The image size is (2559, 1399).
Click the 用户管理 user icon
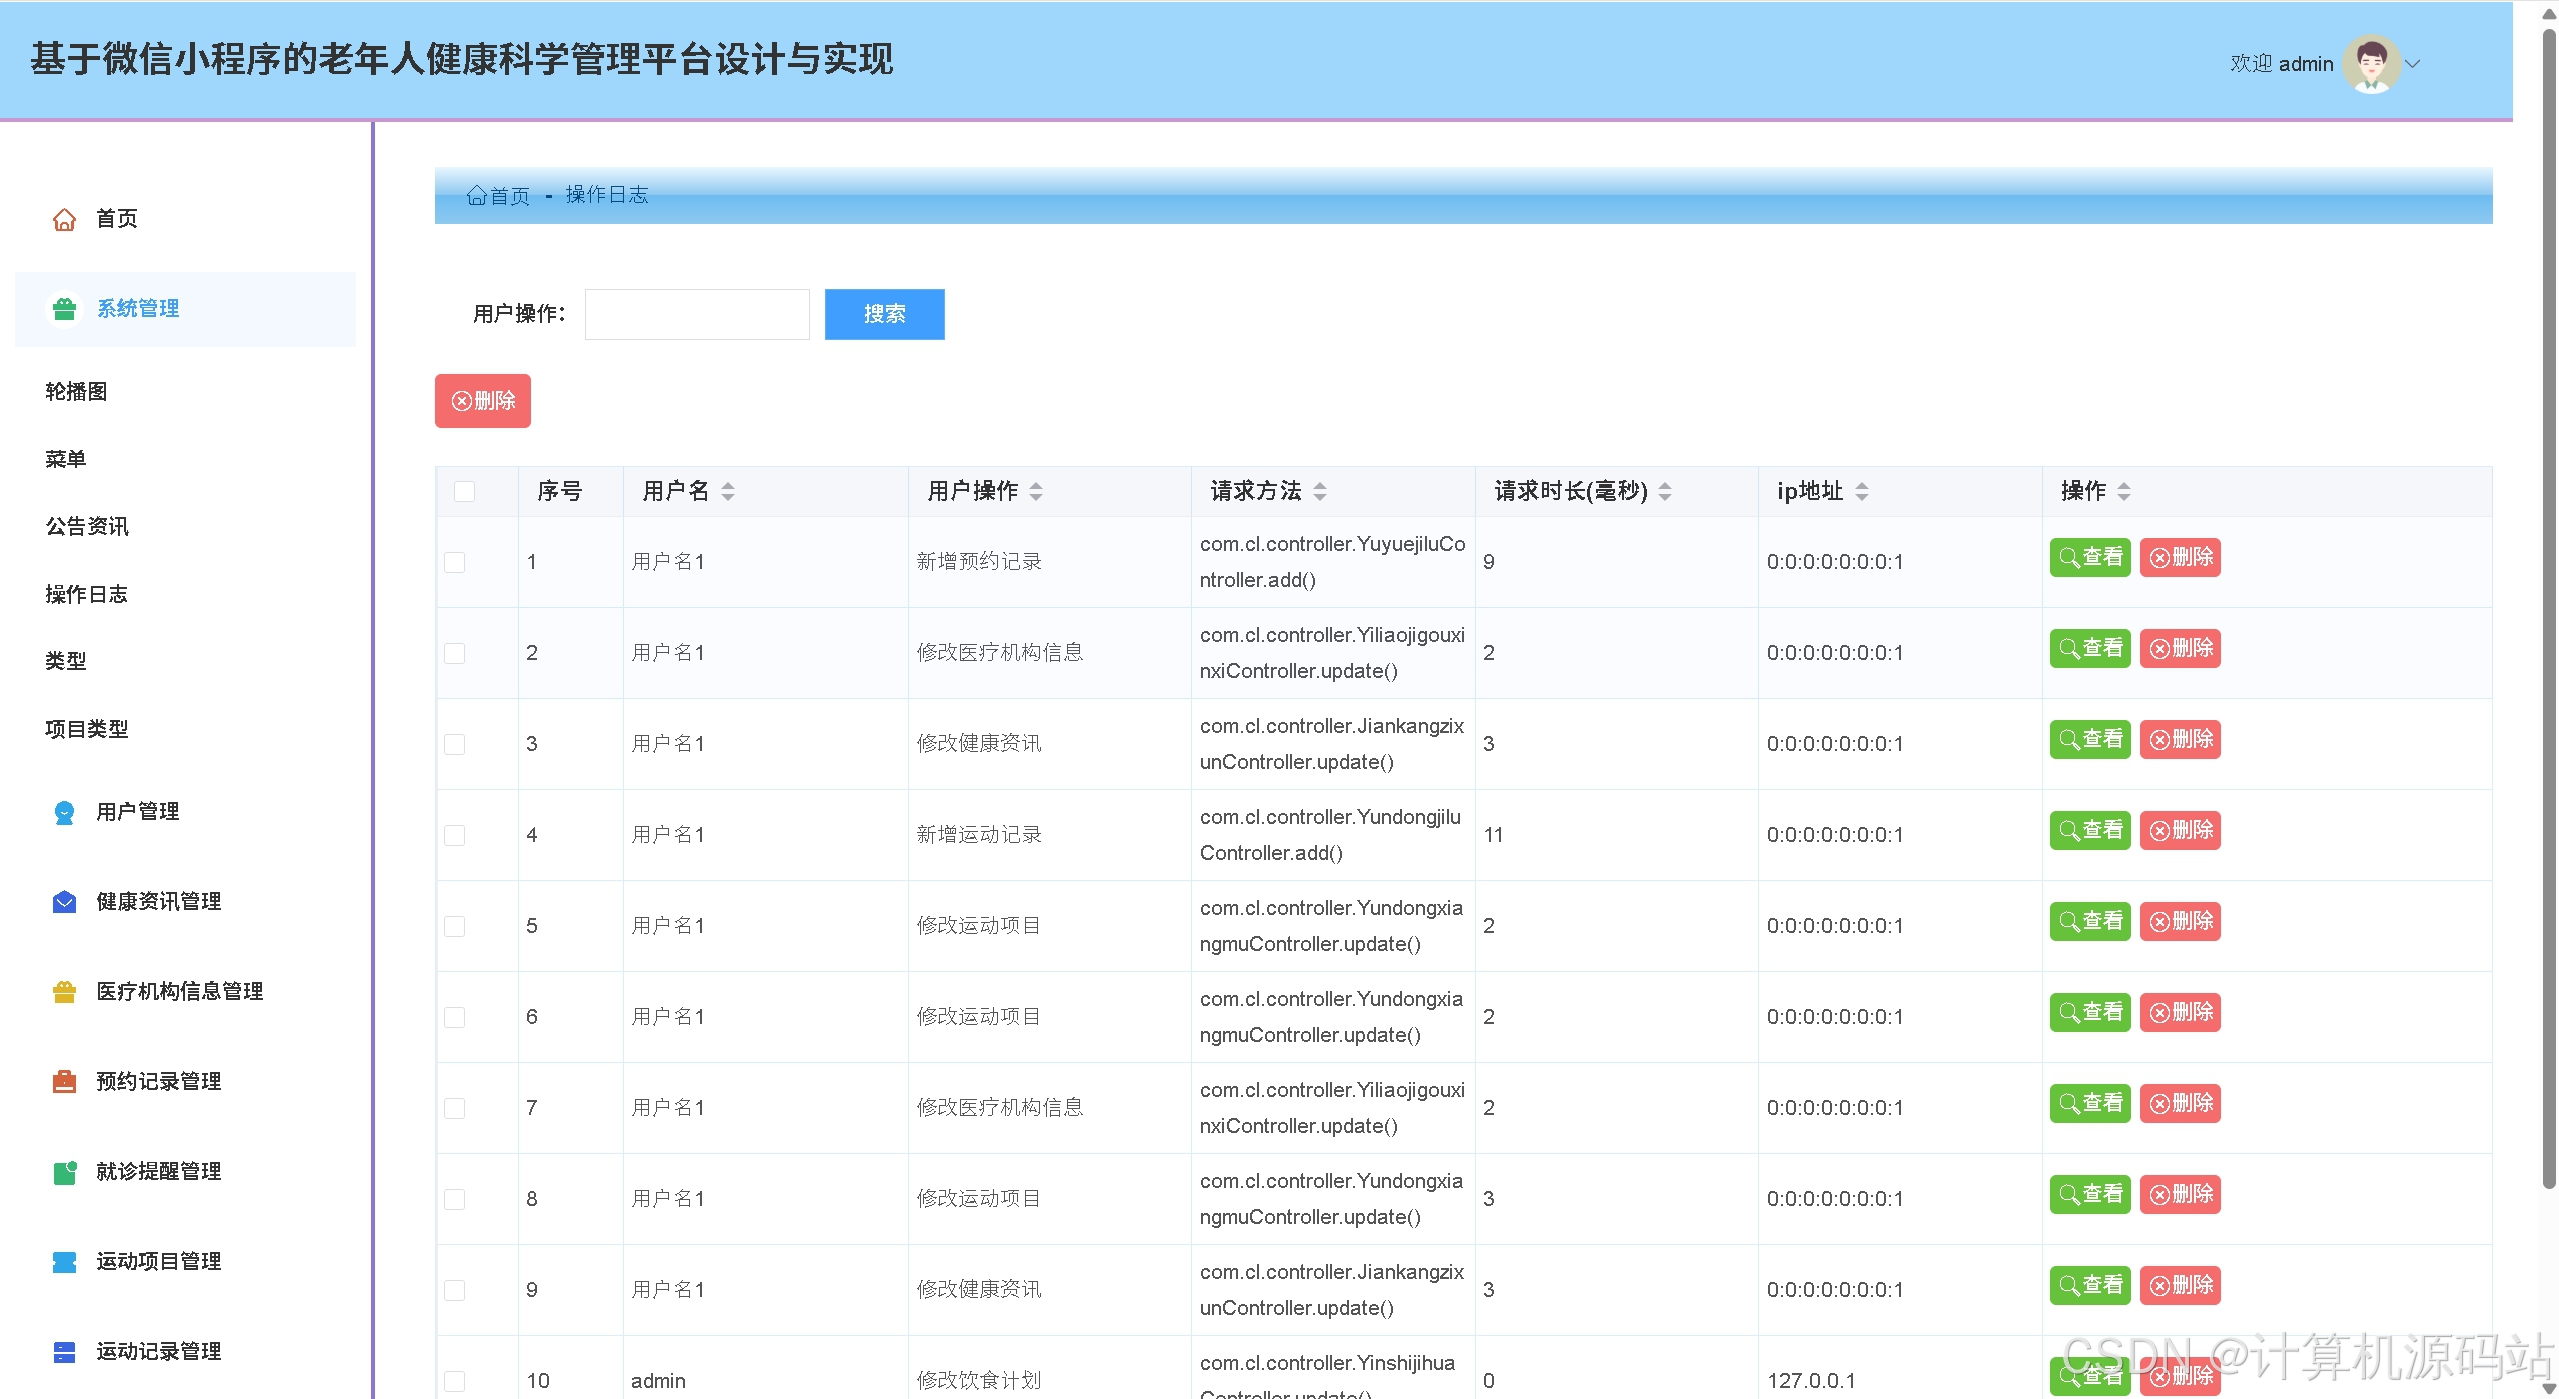click(64, 812)
